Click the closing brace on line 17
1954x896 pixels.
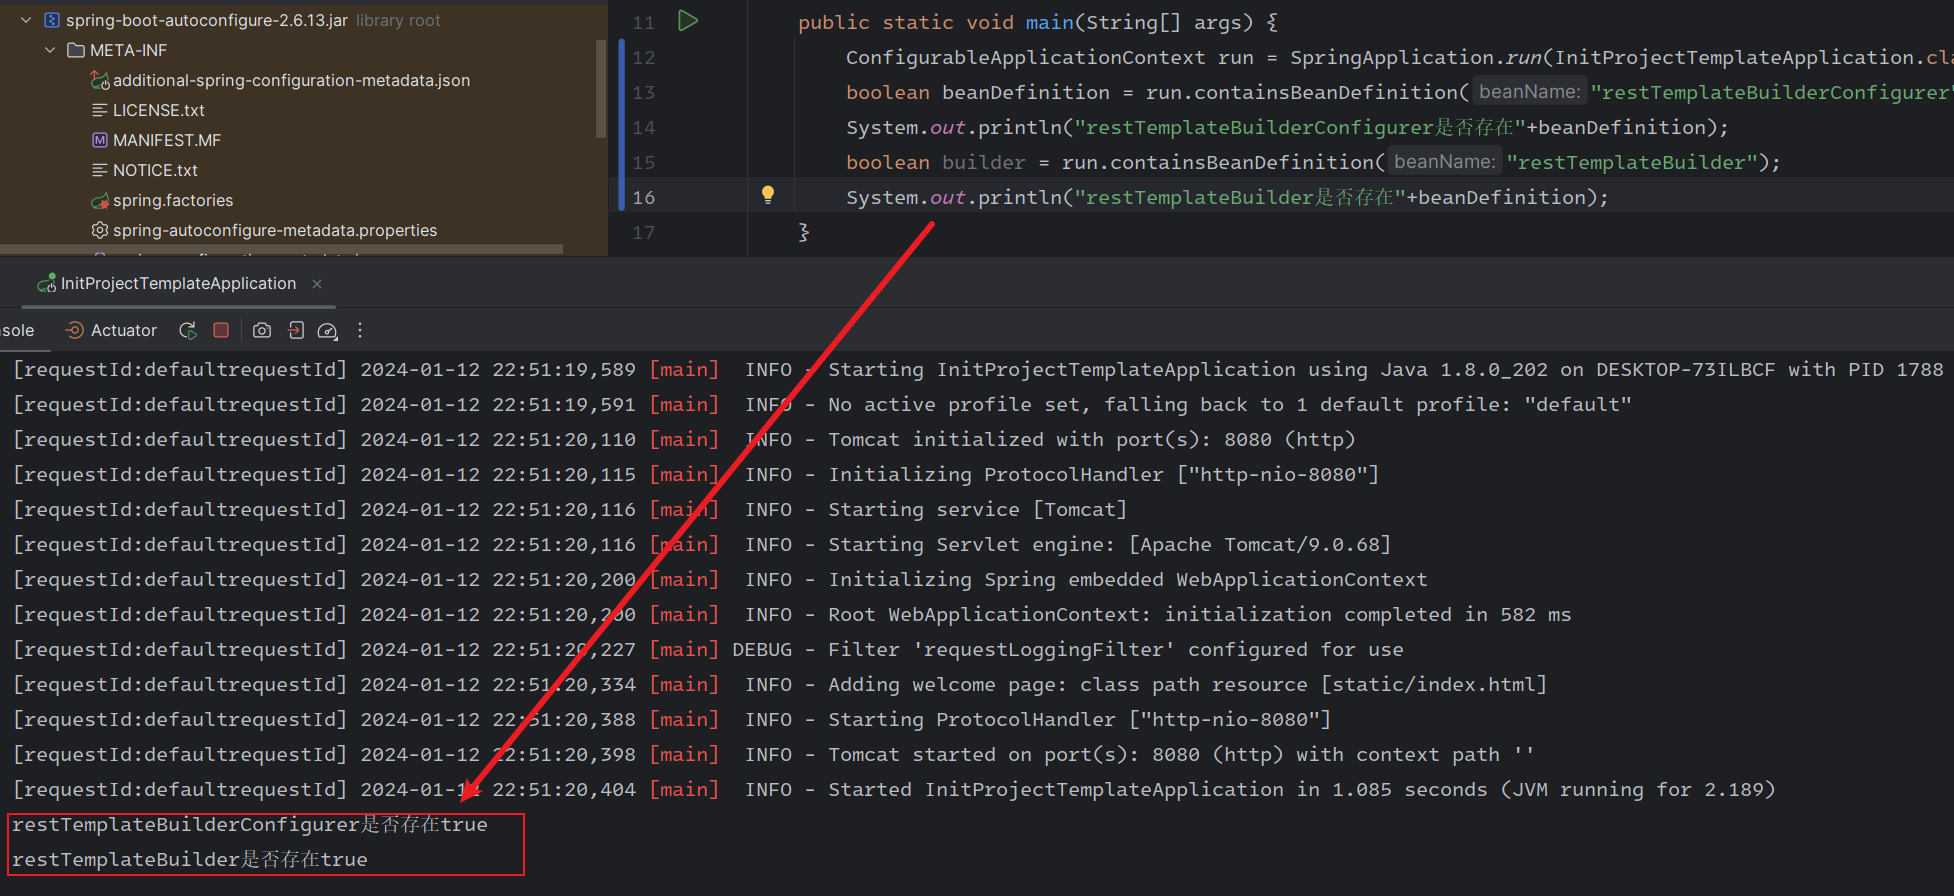pos(804,232)
